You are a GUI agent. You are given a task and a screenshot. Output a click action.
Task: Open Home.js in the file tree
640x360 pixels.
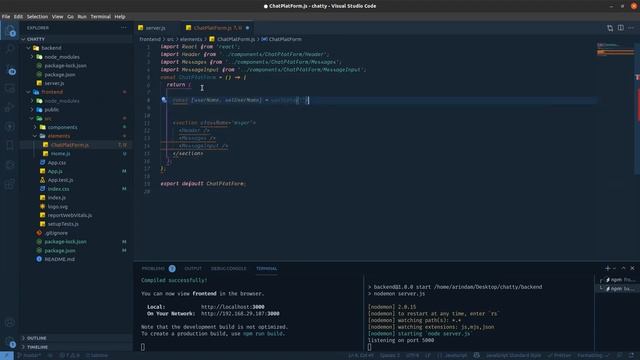click(60, 153)
